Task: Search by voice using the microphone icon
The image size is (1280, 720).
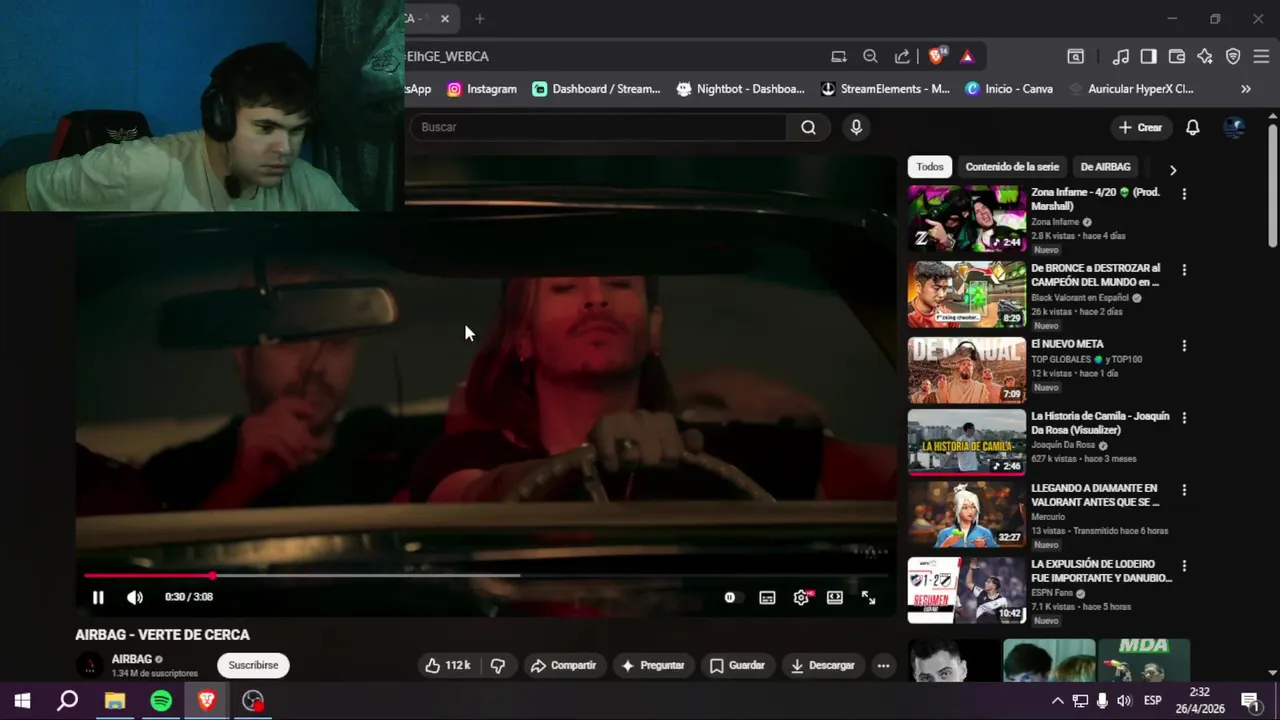Action: coord(856,127)
